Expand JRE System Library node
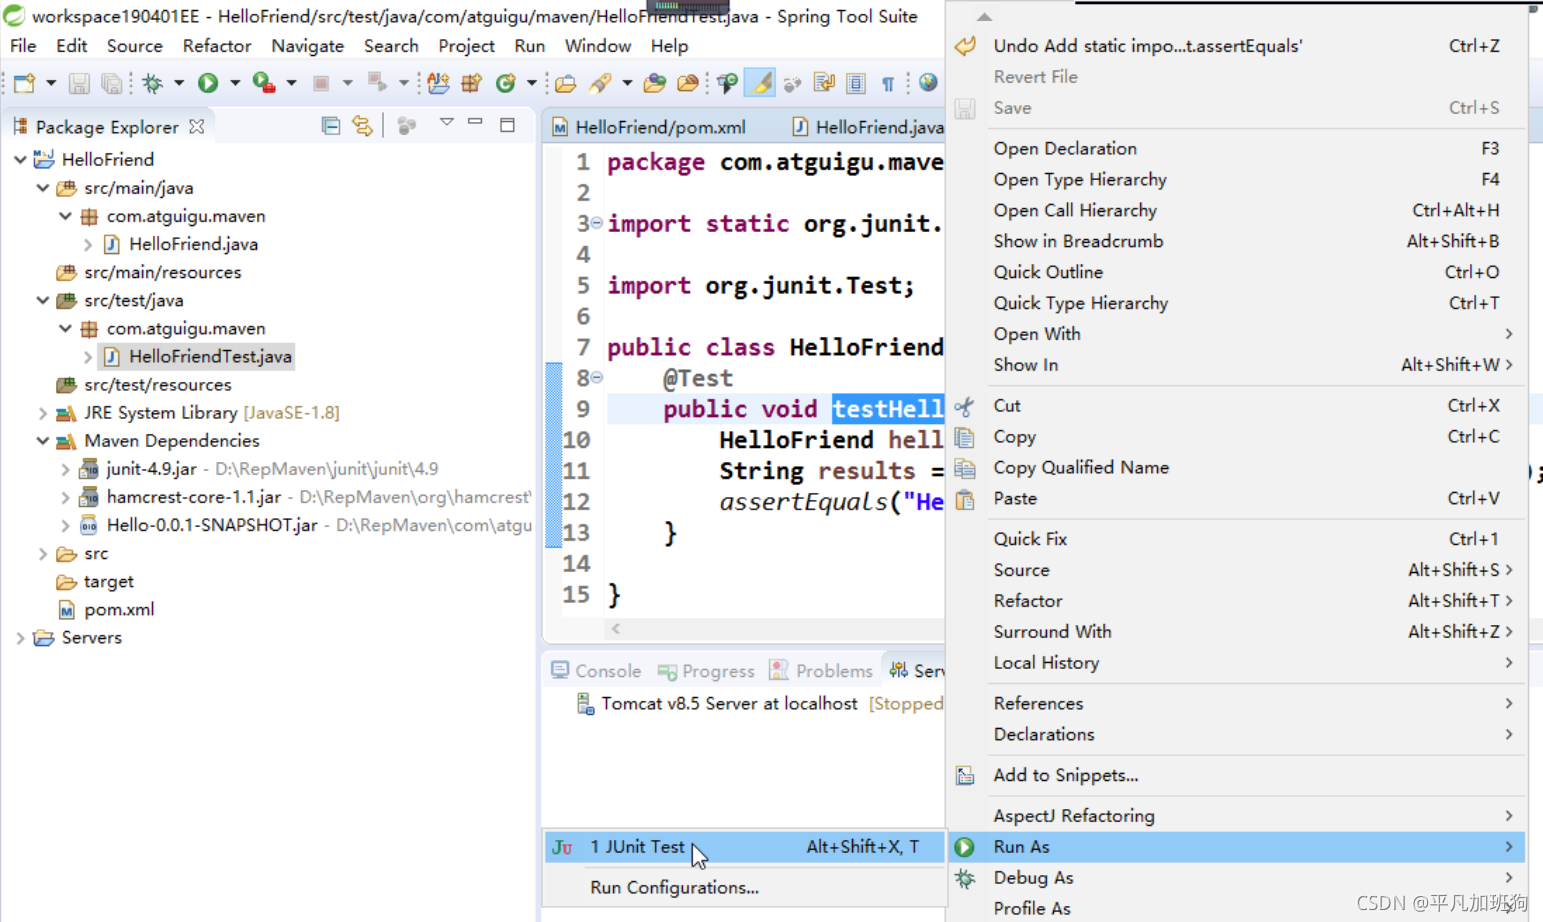Image resolution: width=1543 pixels, height=922 pixels. coord(42,412)
